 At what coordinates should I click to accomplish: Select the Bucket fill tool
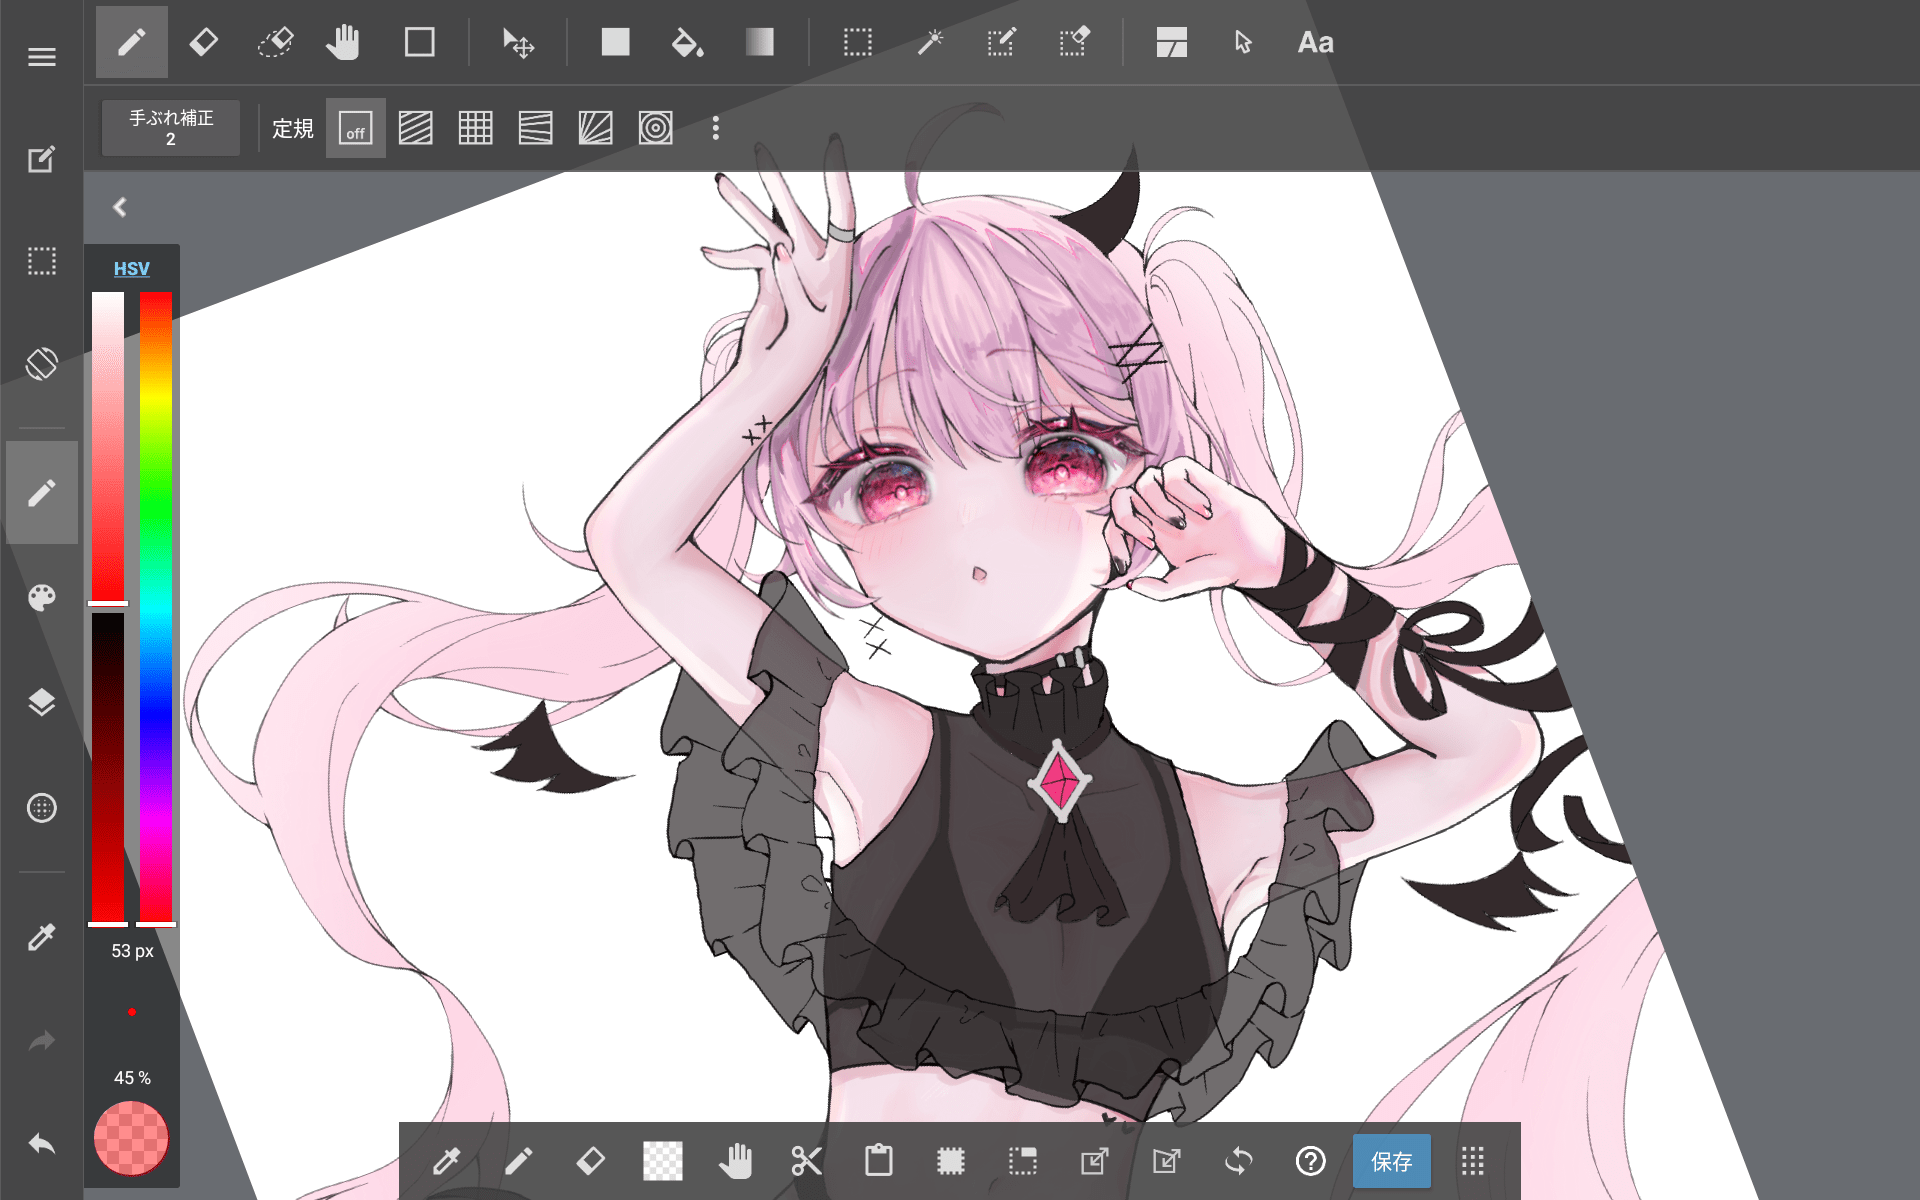(x=686, y=43)
